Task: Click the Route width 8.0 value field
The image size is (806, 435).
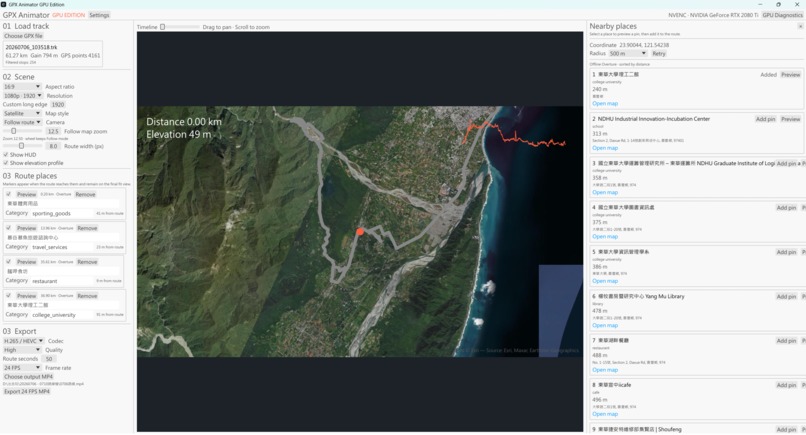Action: 53,146
